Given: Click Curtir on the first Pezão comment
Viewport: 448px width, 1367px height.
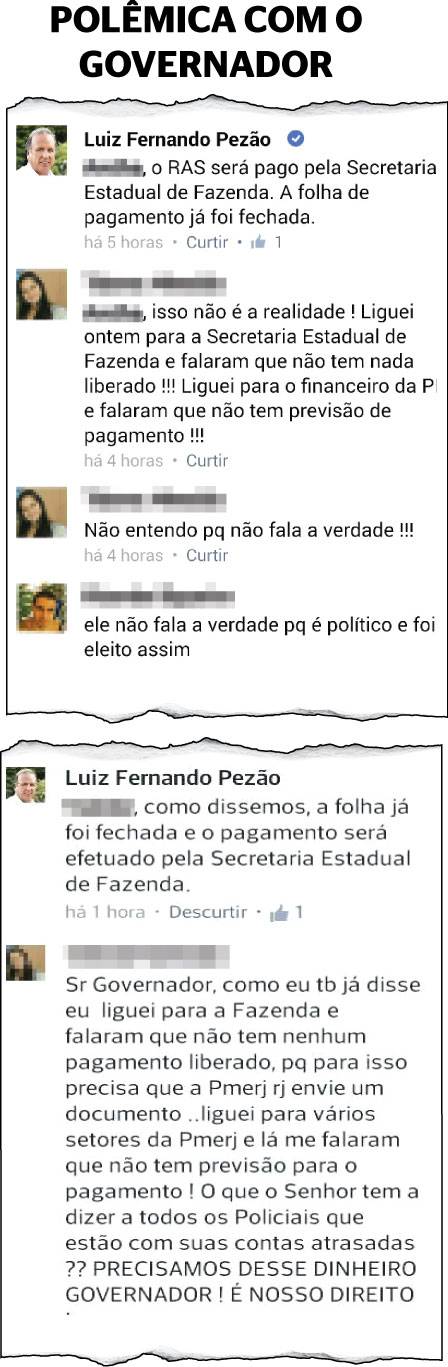Looking at the screenshot, I should tap(207, 242).
